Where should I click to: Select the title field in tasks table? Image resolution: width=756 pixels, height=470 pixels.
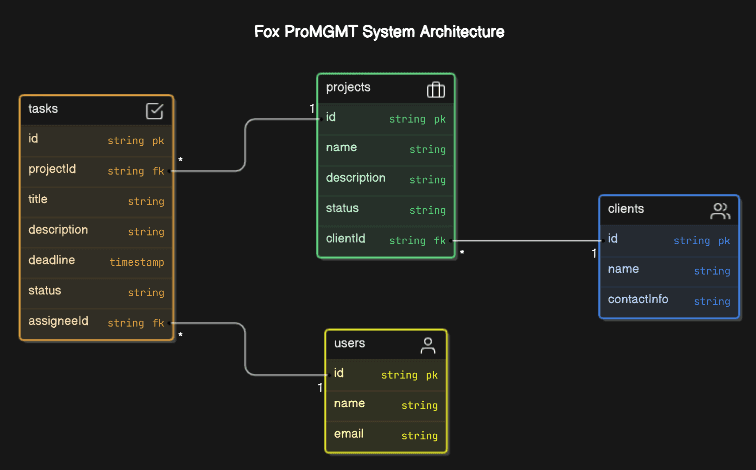(96, 200)
